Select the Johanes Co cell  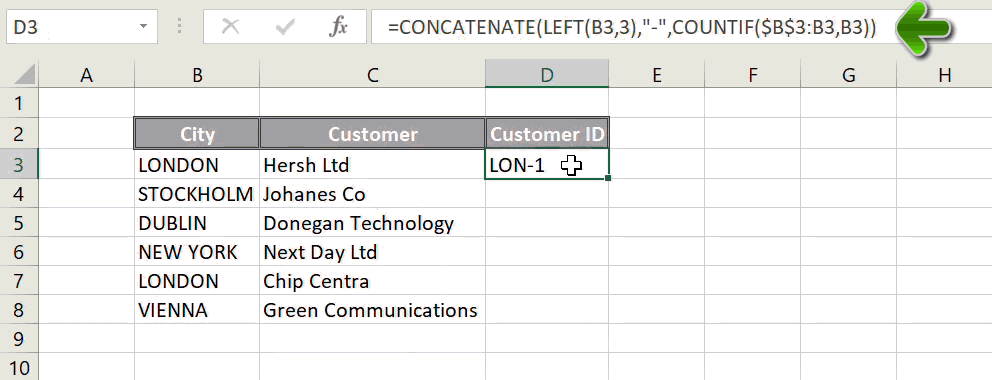[x=373, y=194]
